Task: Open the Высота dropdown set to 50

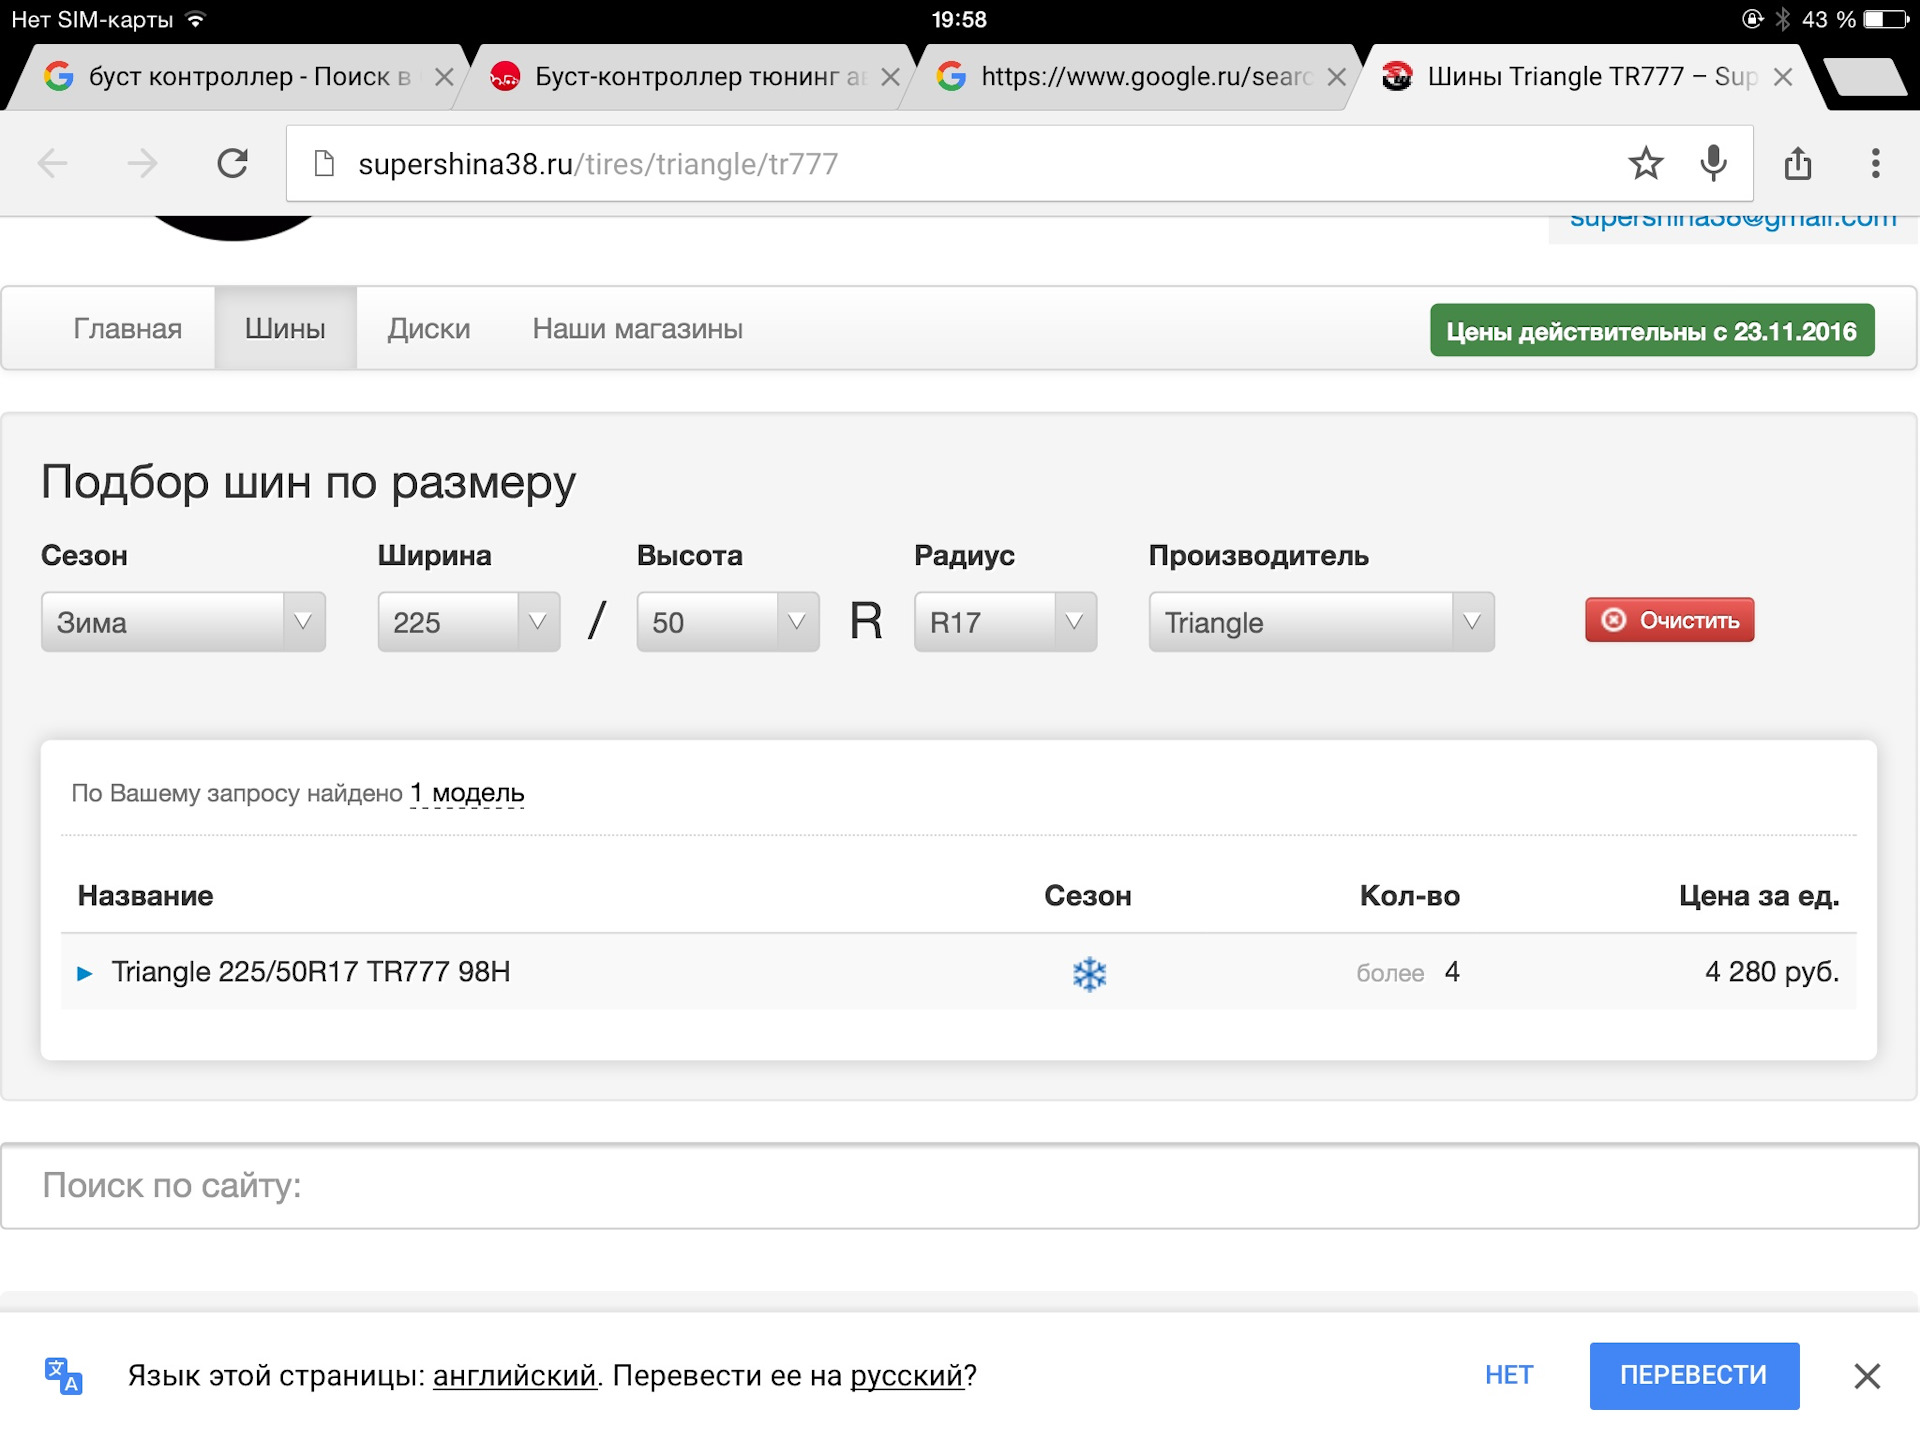Action: 728,622
